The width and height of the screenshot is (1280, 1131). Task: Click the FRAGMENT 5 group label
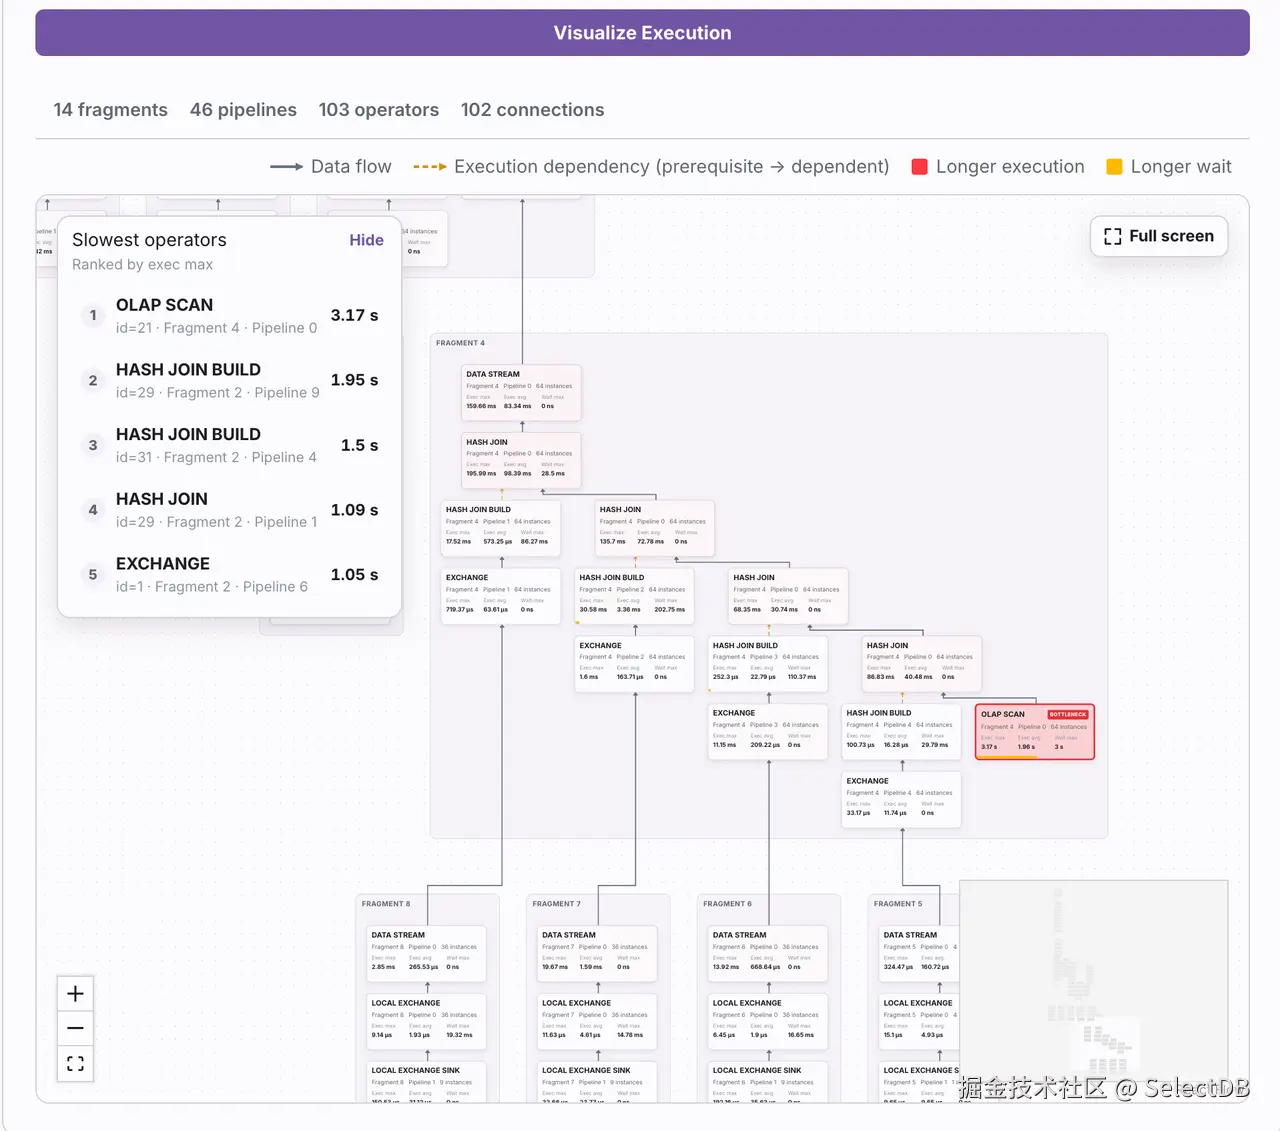pyautogui.click(x=898, y=904)
